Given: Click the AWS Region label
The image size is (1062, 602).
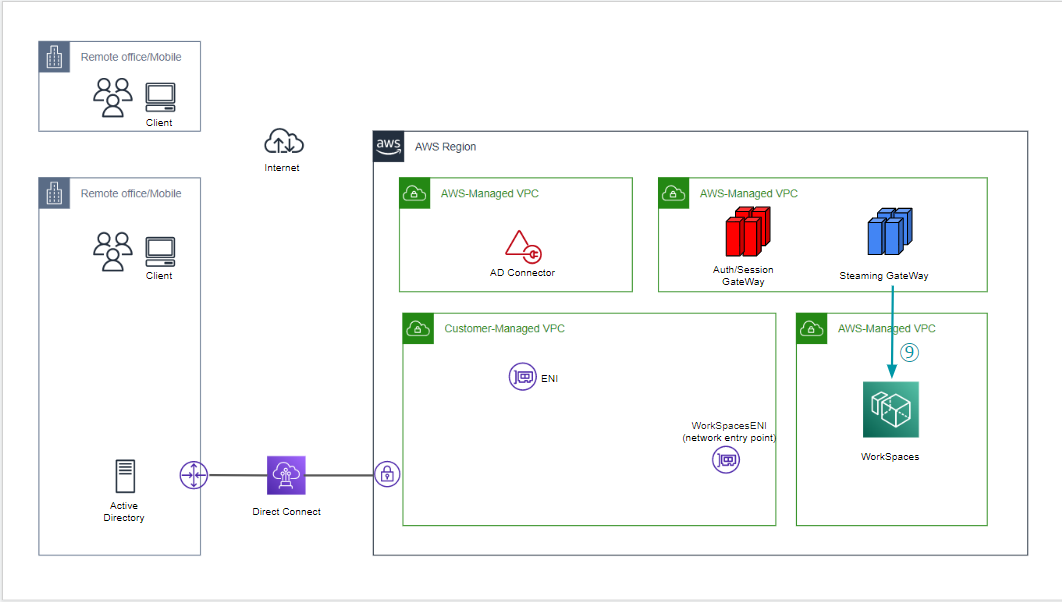Looking at the screenshot, I should coord(446,147).
